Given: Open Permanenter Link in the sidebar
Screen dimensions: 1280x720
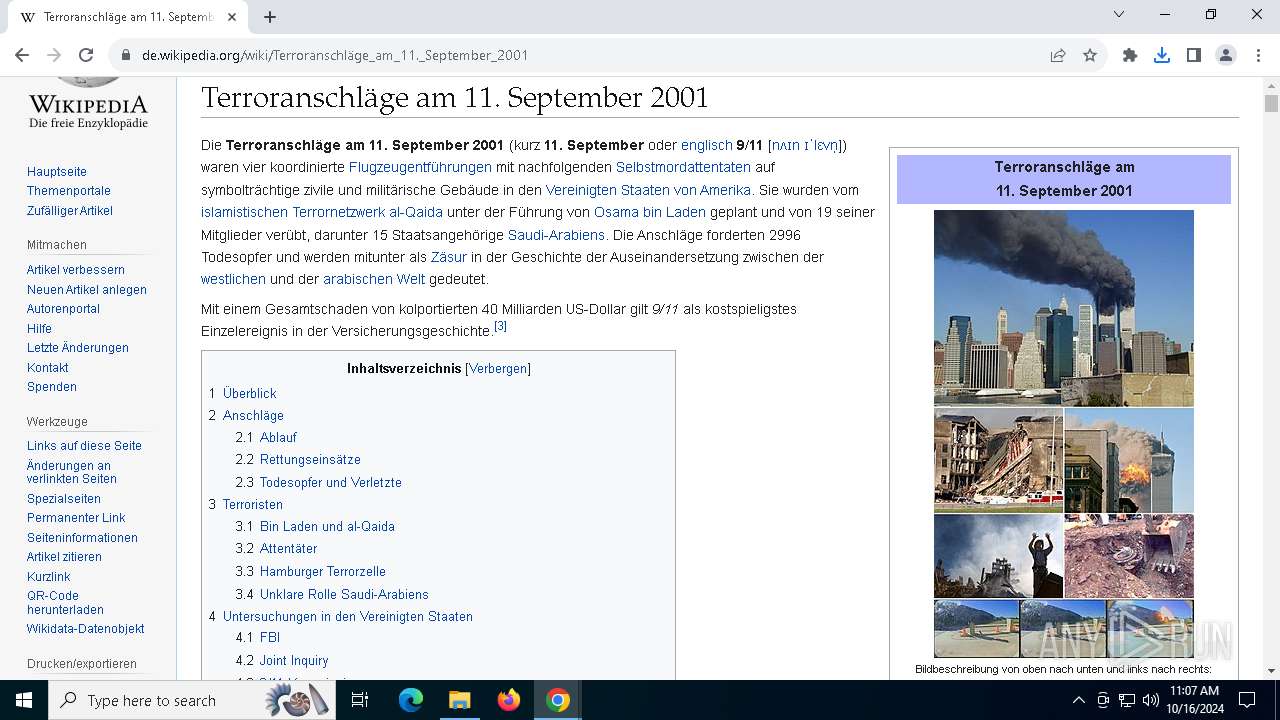Looking at the screenshot, I should pyautogui.click(x=76, y=518).
